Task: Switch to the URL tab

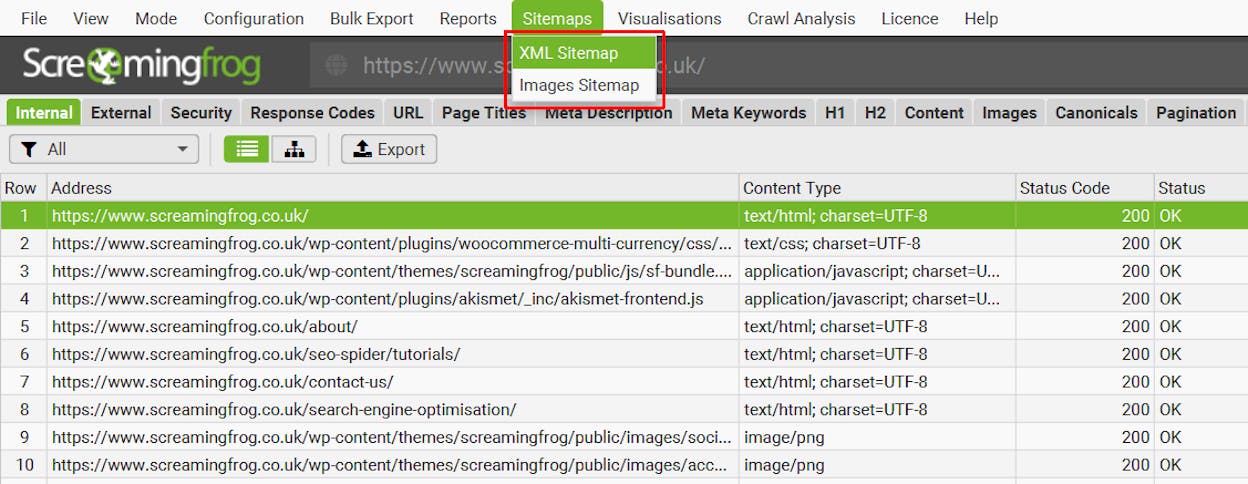Action: [408, 113]
